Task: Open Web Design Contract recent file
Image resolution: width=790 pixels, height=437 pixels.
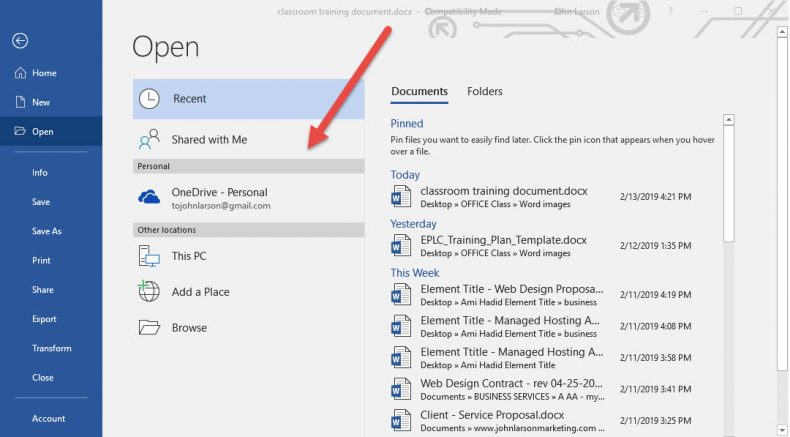Action: click(511, 383)
